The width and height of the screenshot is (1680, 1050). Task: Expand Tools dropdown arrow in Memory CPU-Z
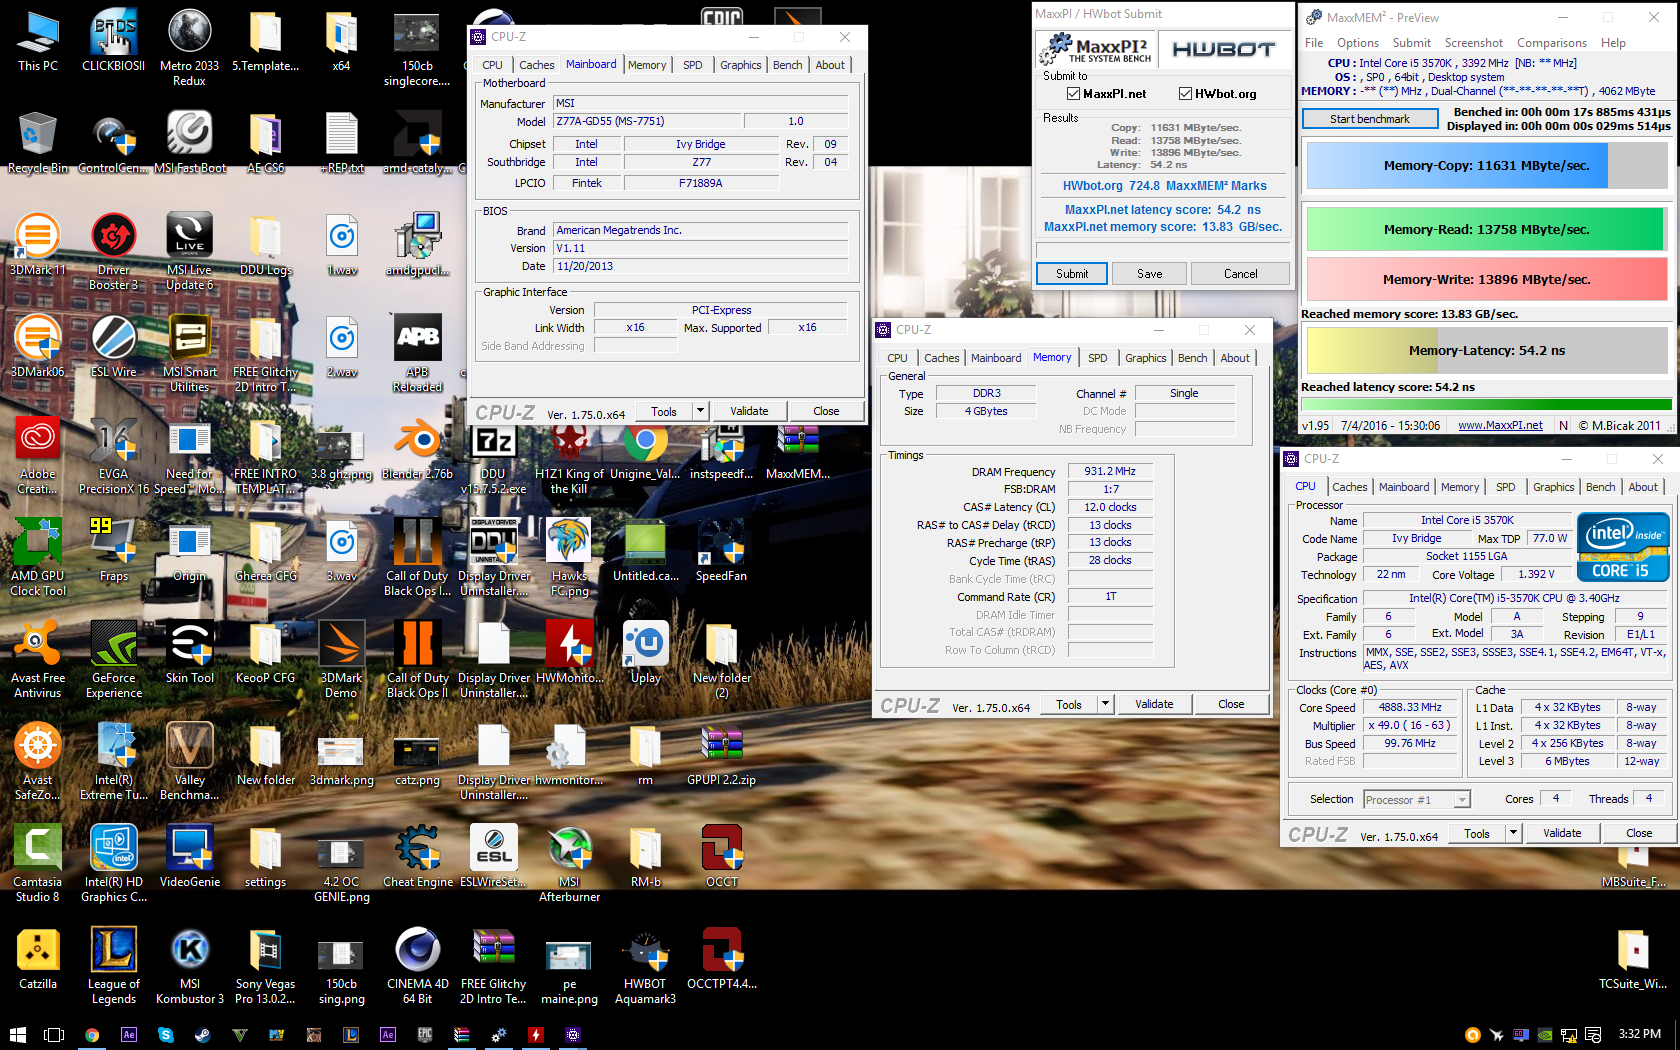click(x=1105, y=704)
